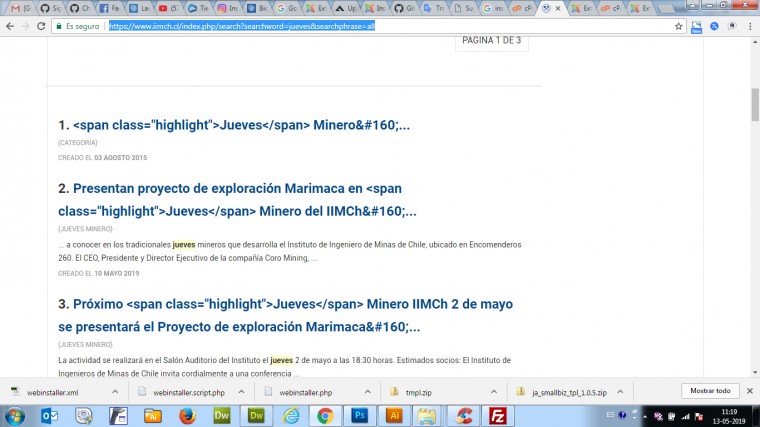This screenshot has width=760, height=427.
Task: Click the text 'CREADO EL 03 AGOSTO 2015'
Action: (102, 158)
